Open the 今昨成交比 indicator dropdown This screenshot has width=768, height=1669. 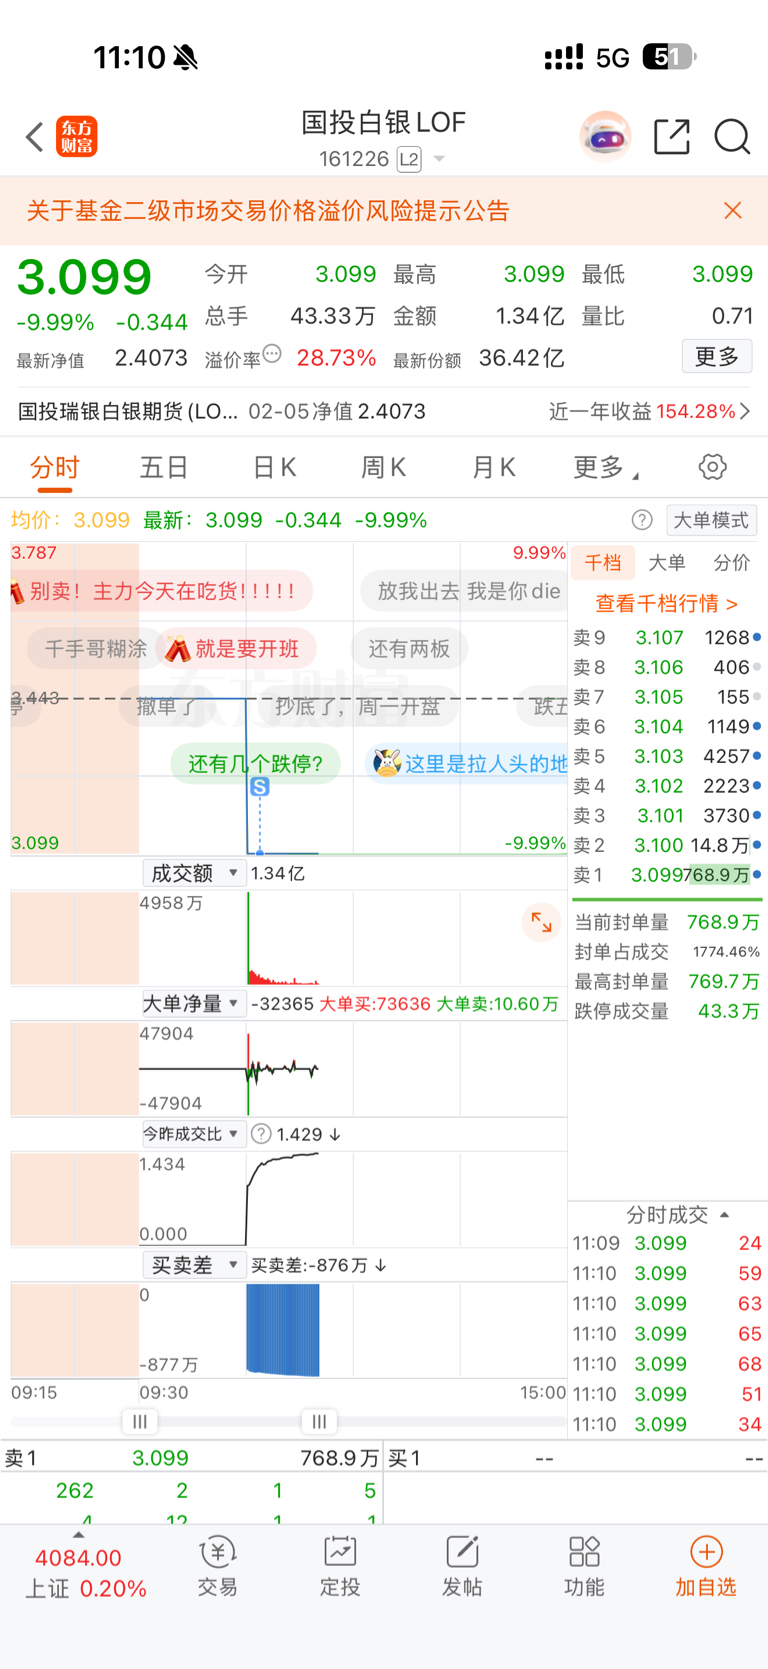(x=193, y=1134)
